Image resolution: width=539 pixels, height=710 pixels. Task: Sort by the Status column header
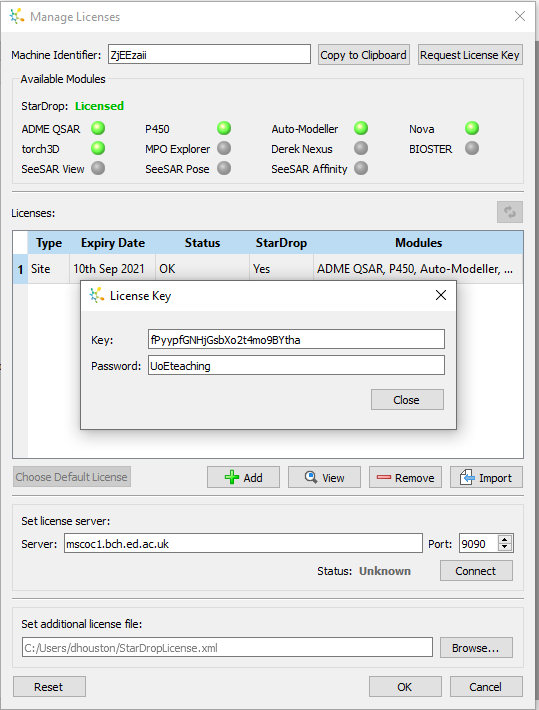tap(202, 243)
